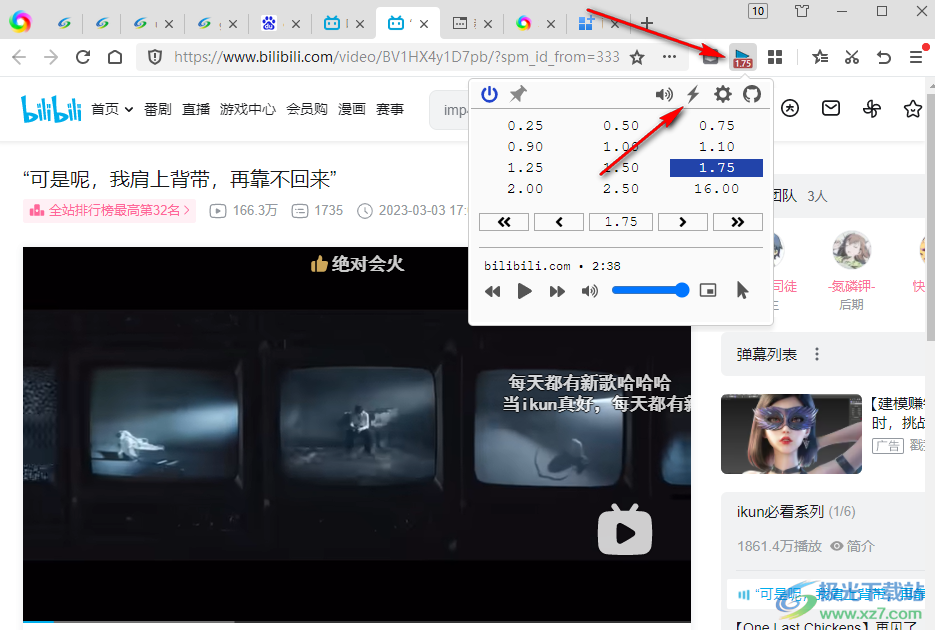Click the lightning bolt icon in popup
Screen dimensions: 935x630
click(693, 94)
